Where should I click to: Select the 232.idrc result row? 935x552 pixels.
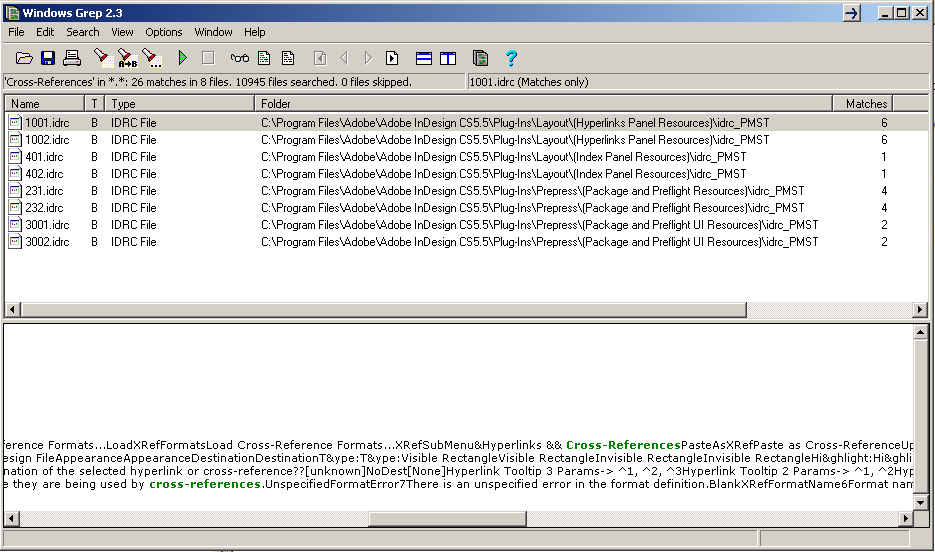[x=466, y=208]
